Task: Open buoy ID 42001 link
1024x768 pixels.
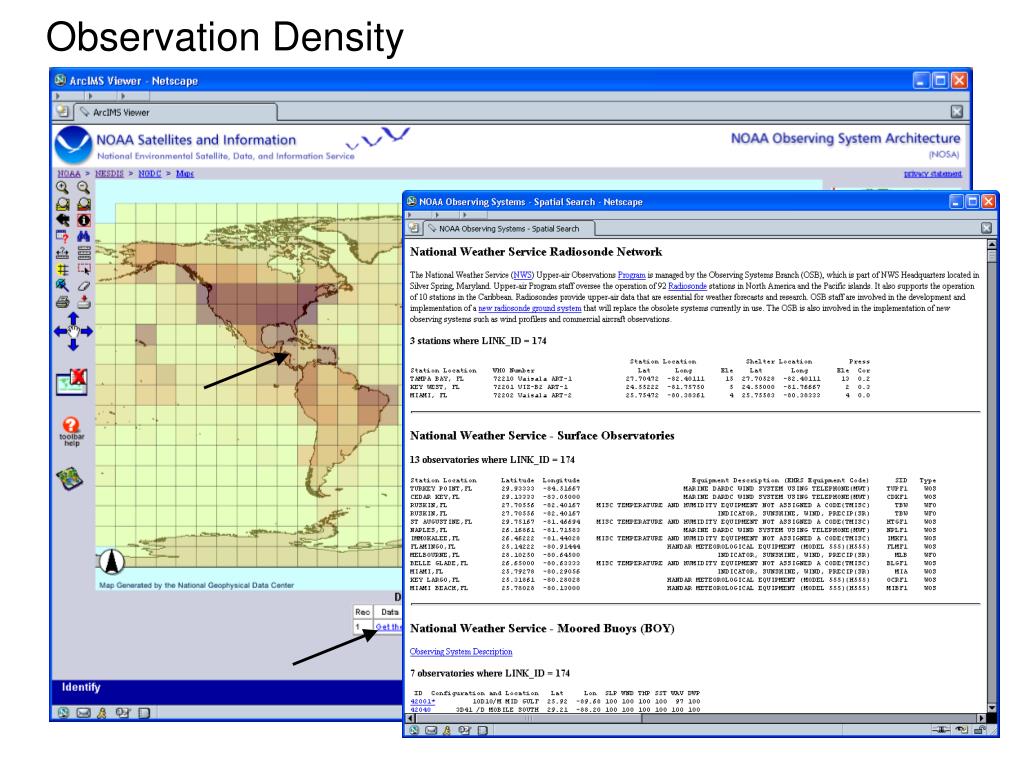Action: [422, 701]
